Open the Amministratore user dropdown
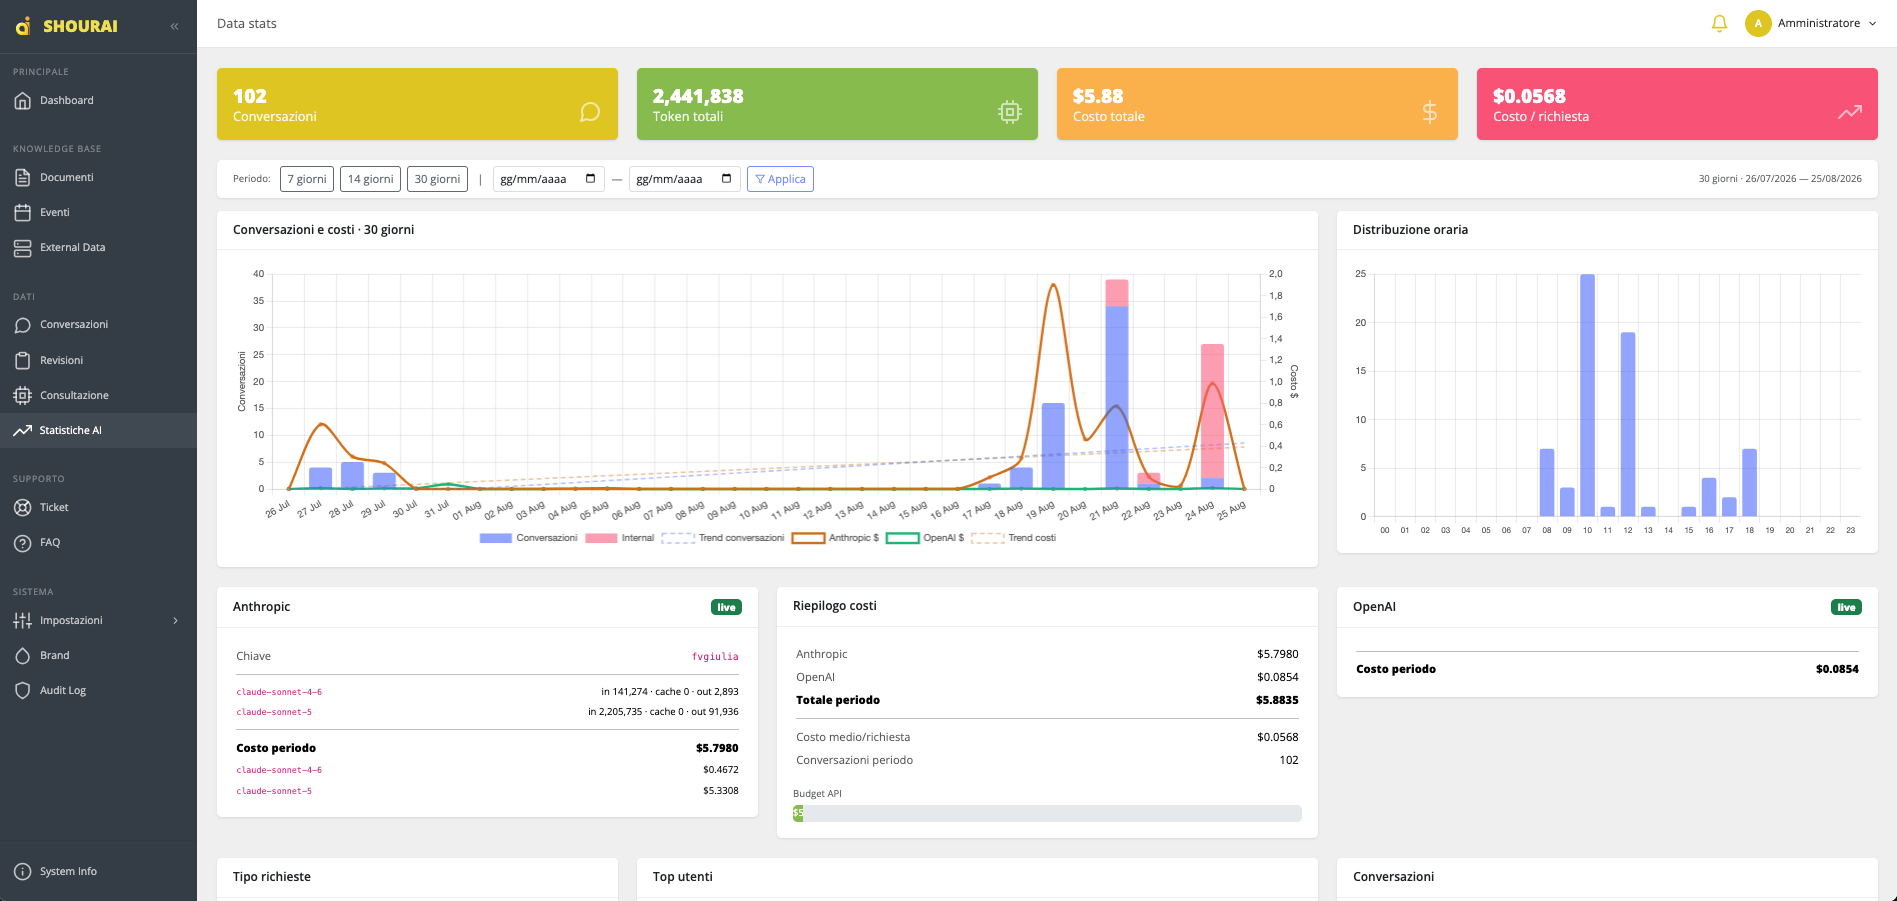The image size is (1897, 901). (1812, 23)
